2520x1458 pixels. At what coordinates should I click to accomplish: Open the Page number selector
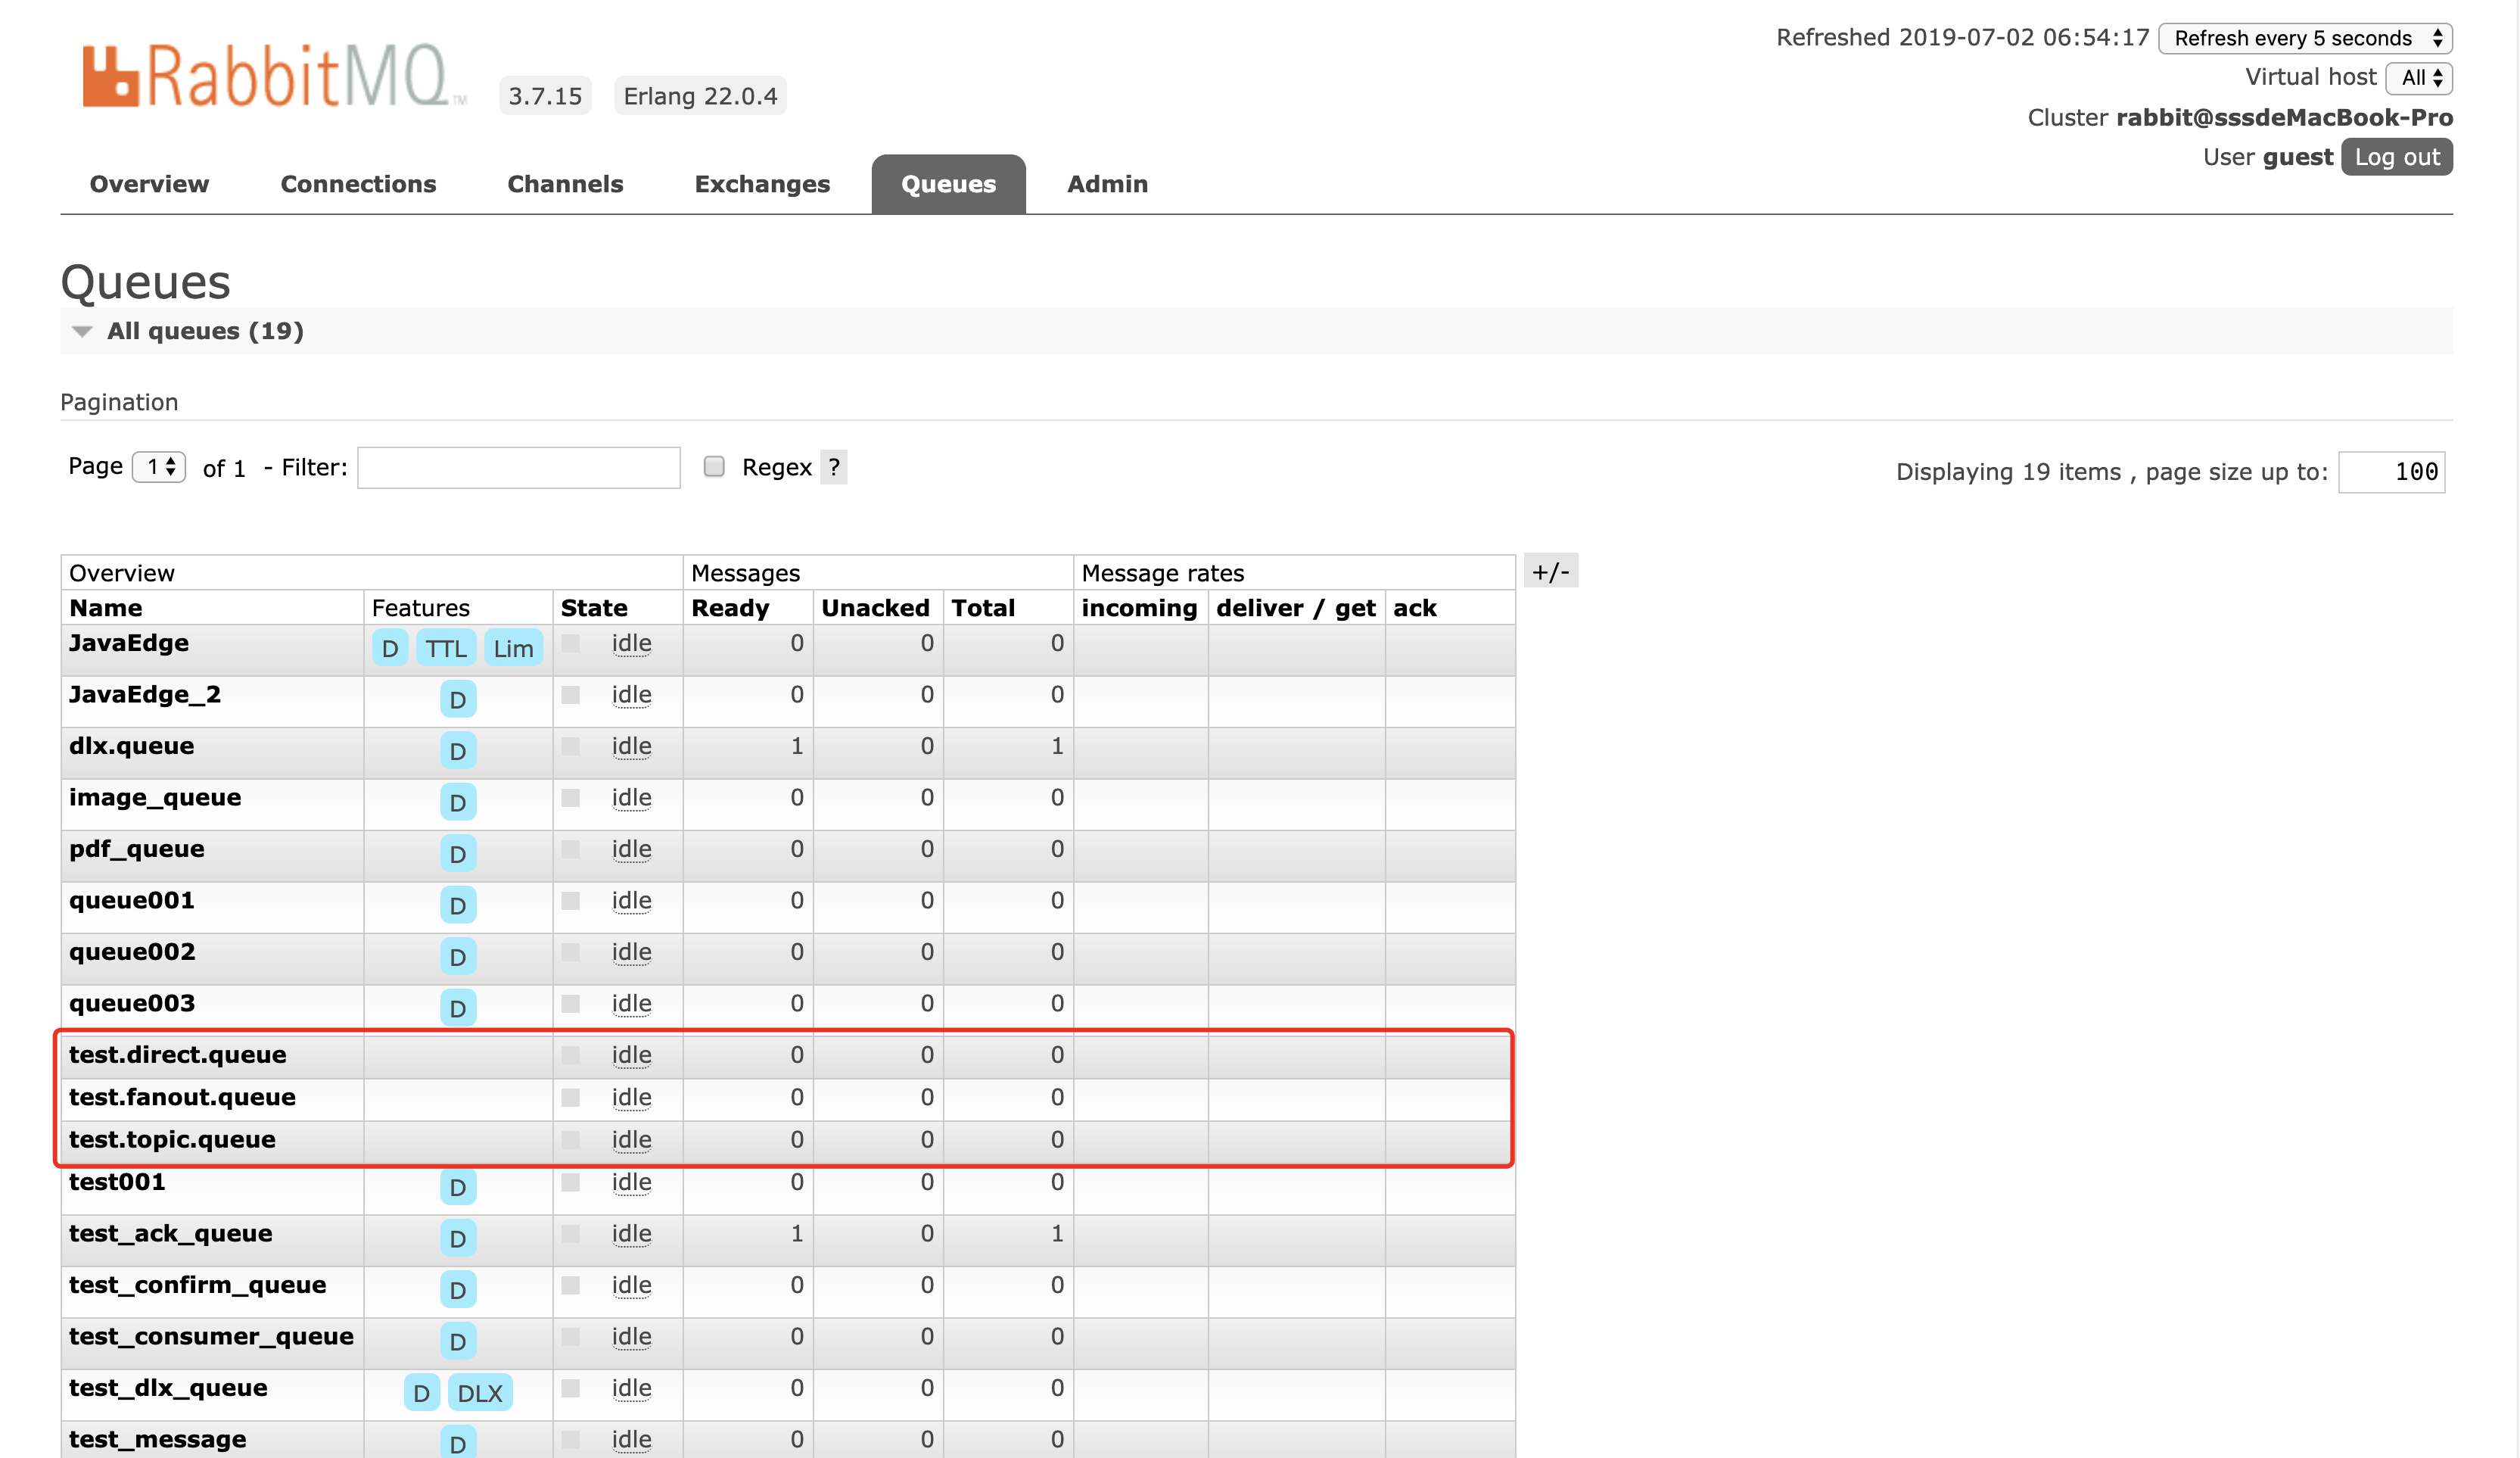pos(160,467)
